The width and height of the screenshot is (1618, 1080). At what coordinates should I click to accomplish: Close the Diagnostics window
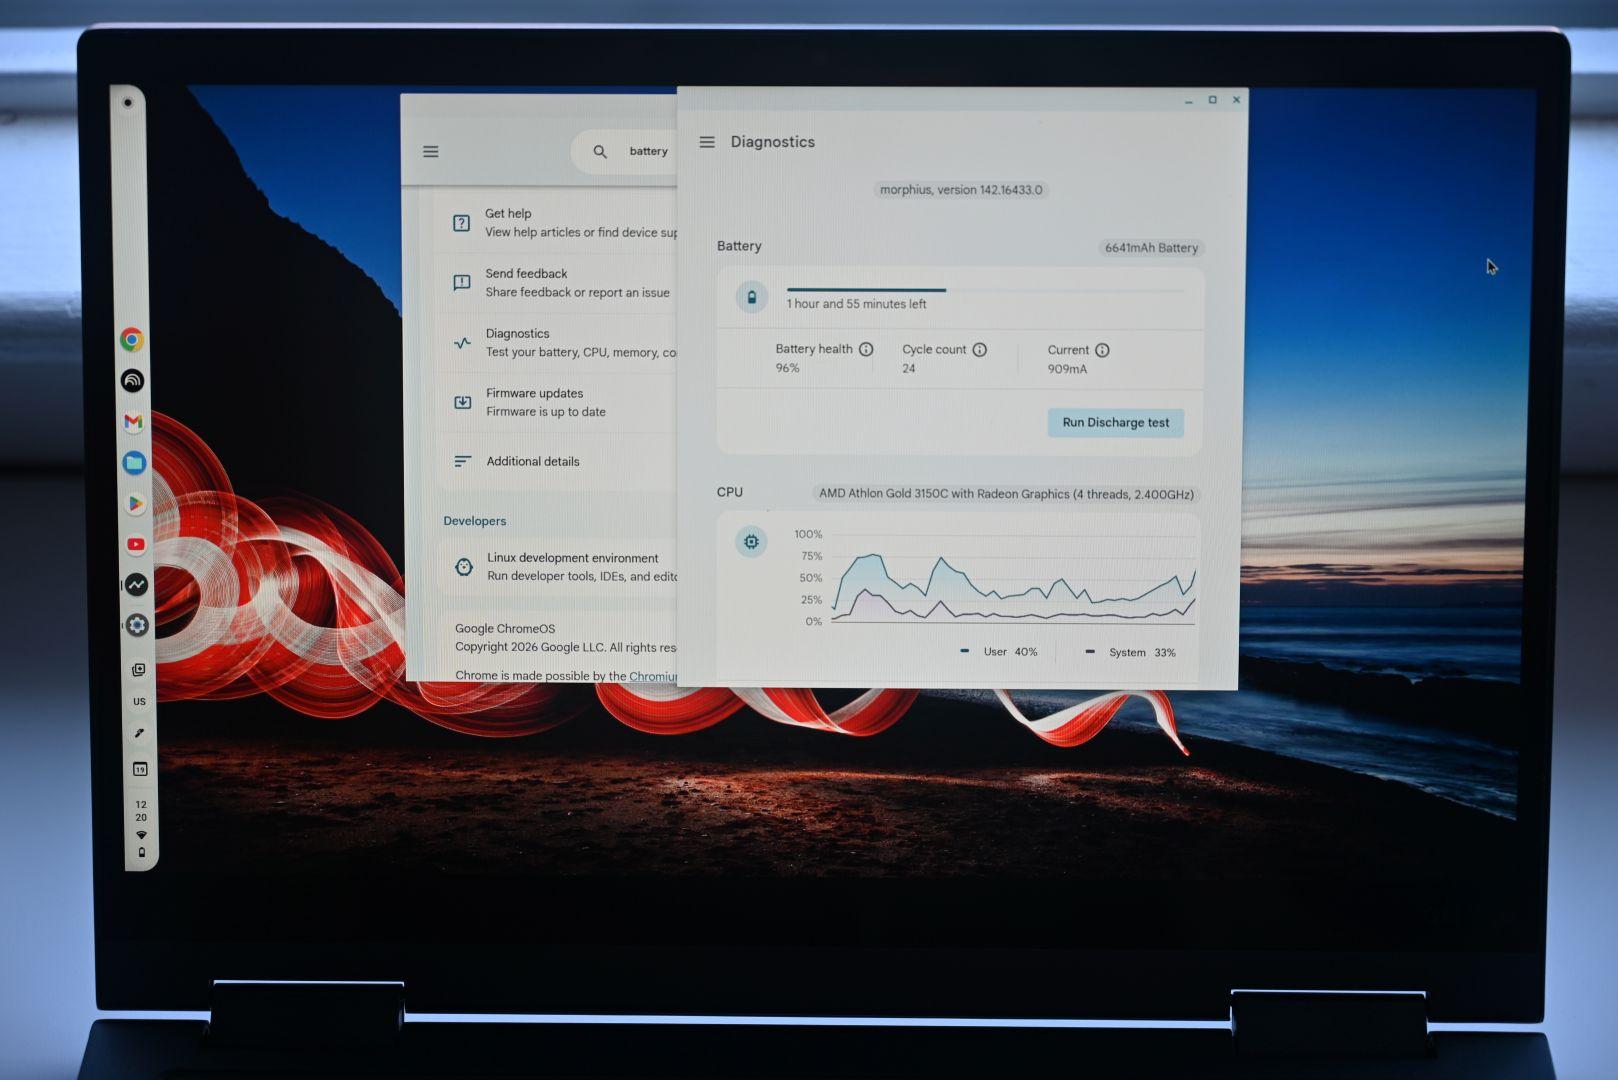[x=1237, y=100]
